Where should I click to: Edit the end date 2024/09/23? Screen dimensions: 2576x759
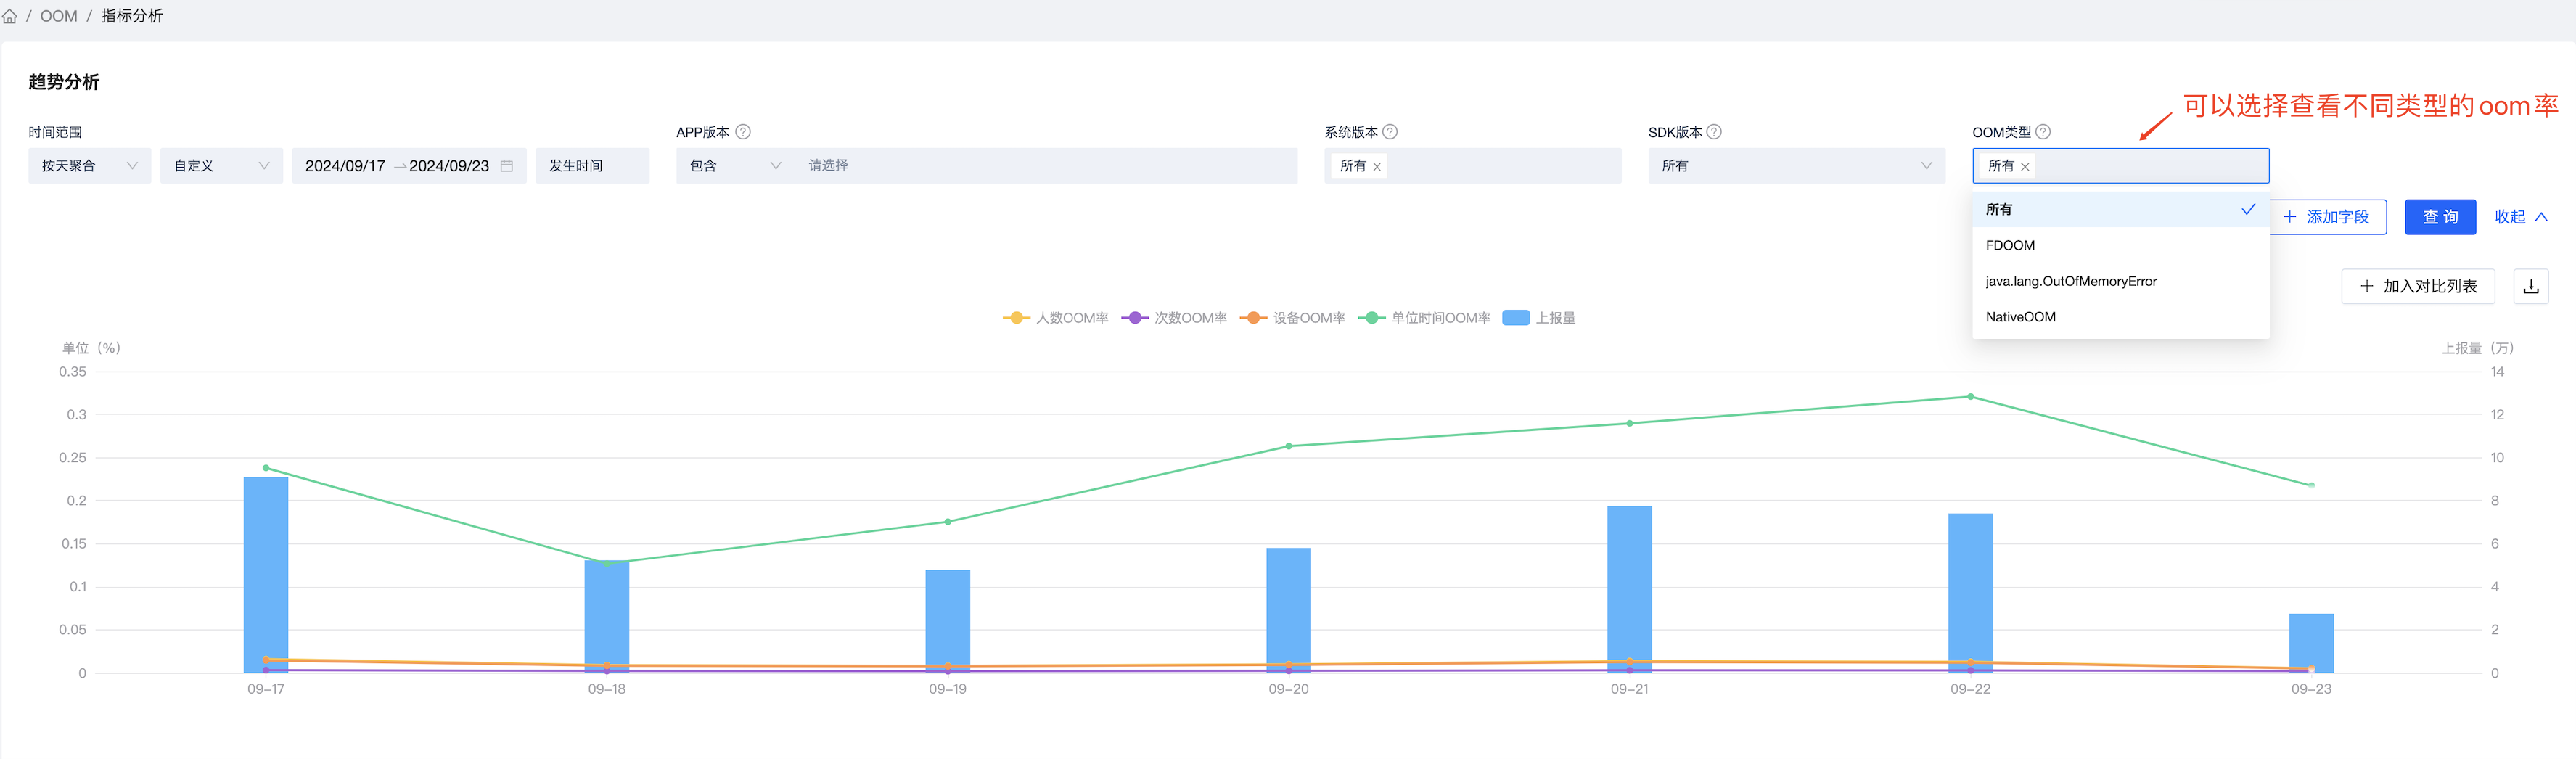[x=449, y=166]
